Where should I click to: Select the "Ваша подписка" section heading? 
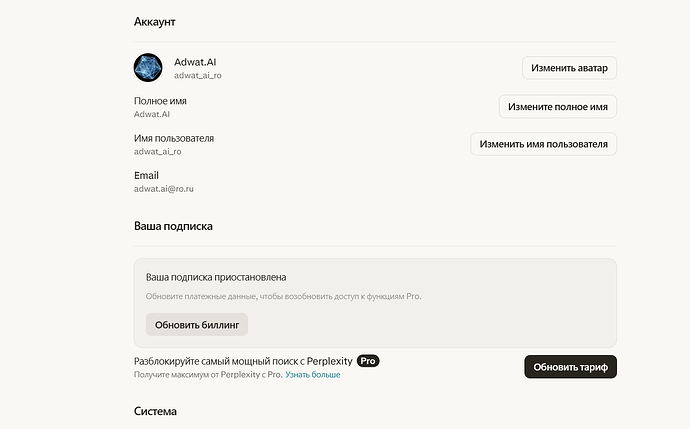point(173,227)
